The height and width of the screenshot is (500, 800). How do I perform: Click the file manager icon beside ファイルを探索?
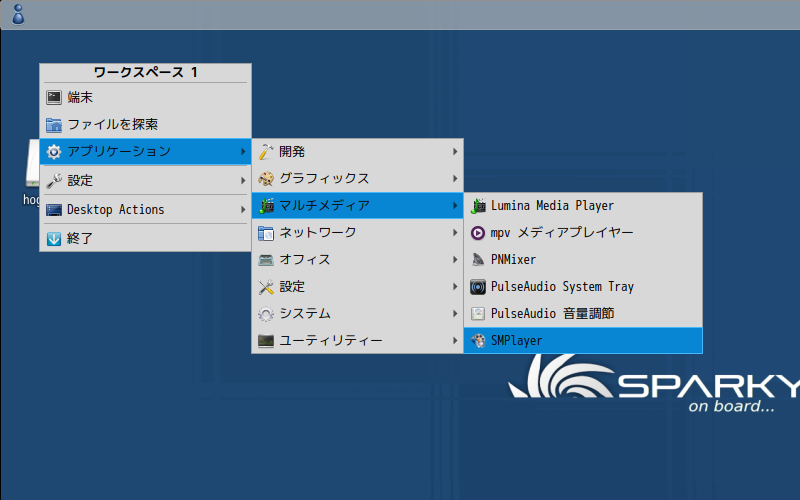click(54, 124)
